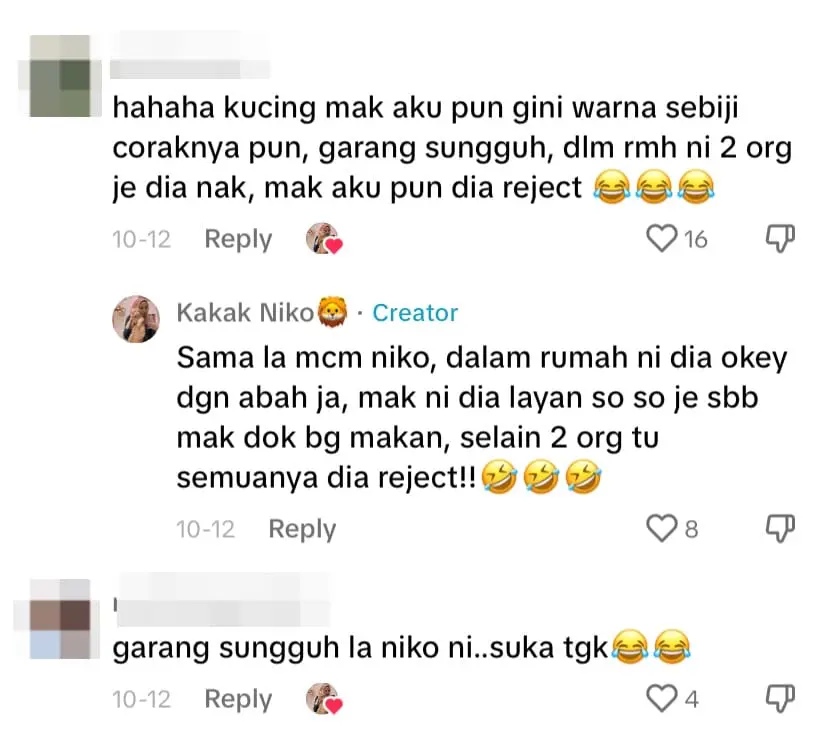Screen dimensions: 828x748
Task: Reply to the first comment
Action: 237,239
